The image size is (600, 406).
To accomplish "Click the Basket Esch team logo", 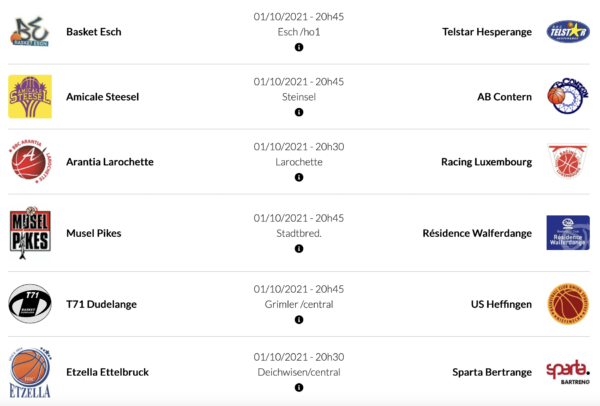I will pos(30,31).
